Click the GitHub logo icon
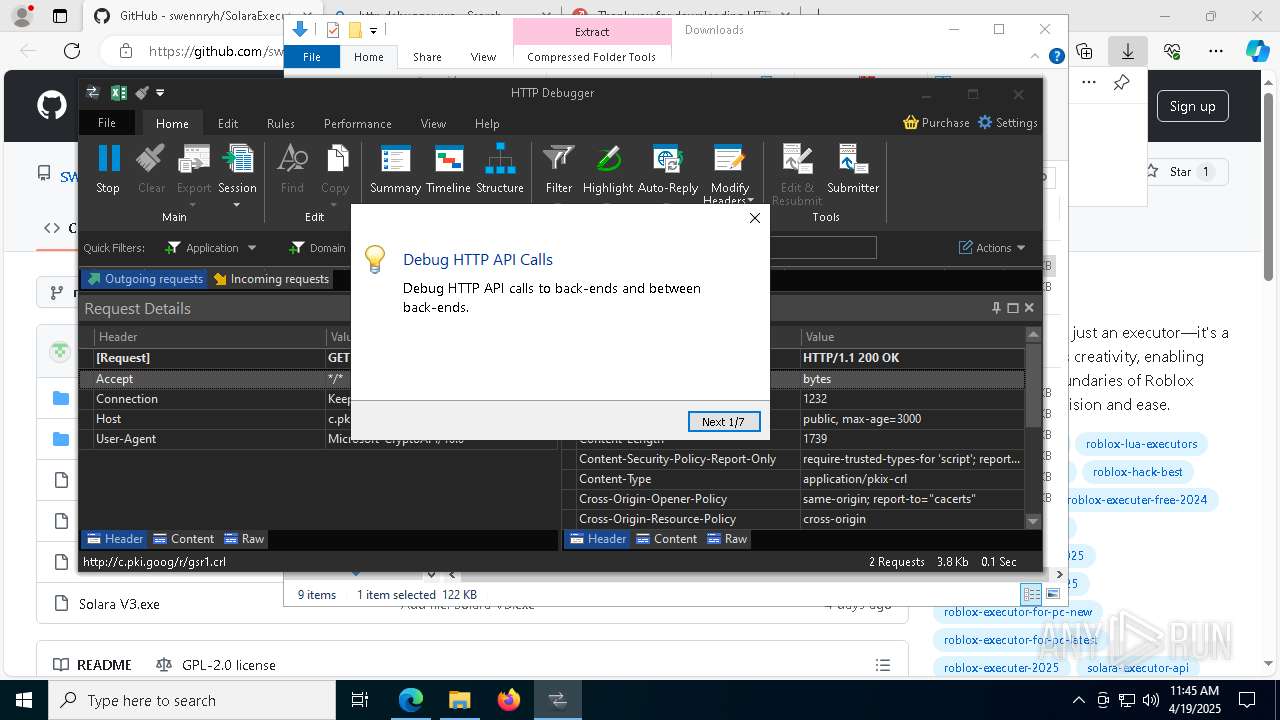Screen dimensions: 1280x720 coord(52,106)
